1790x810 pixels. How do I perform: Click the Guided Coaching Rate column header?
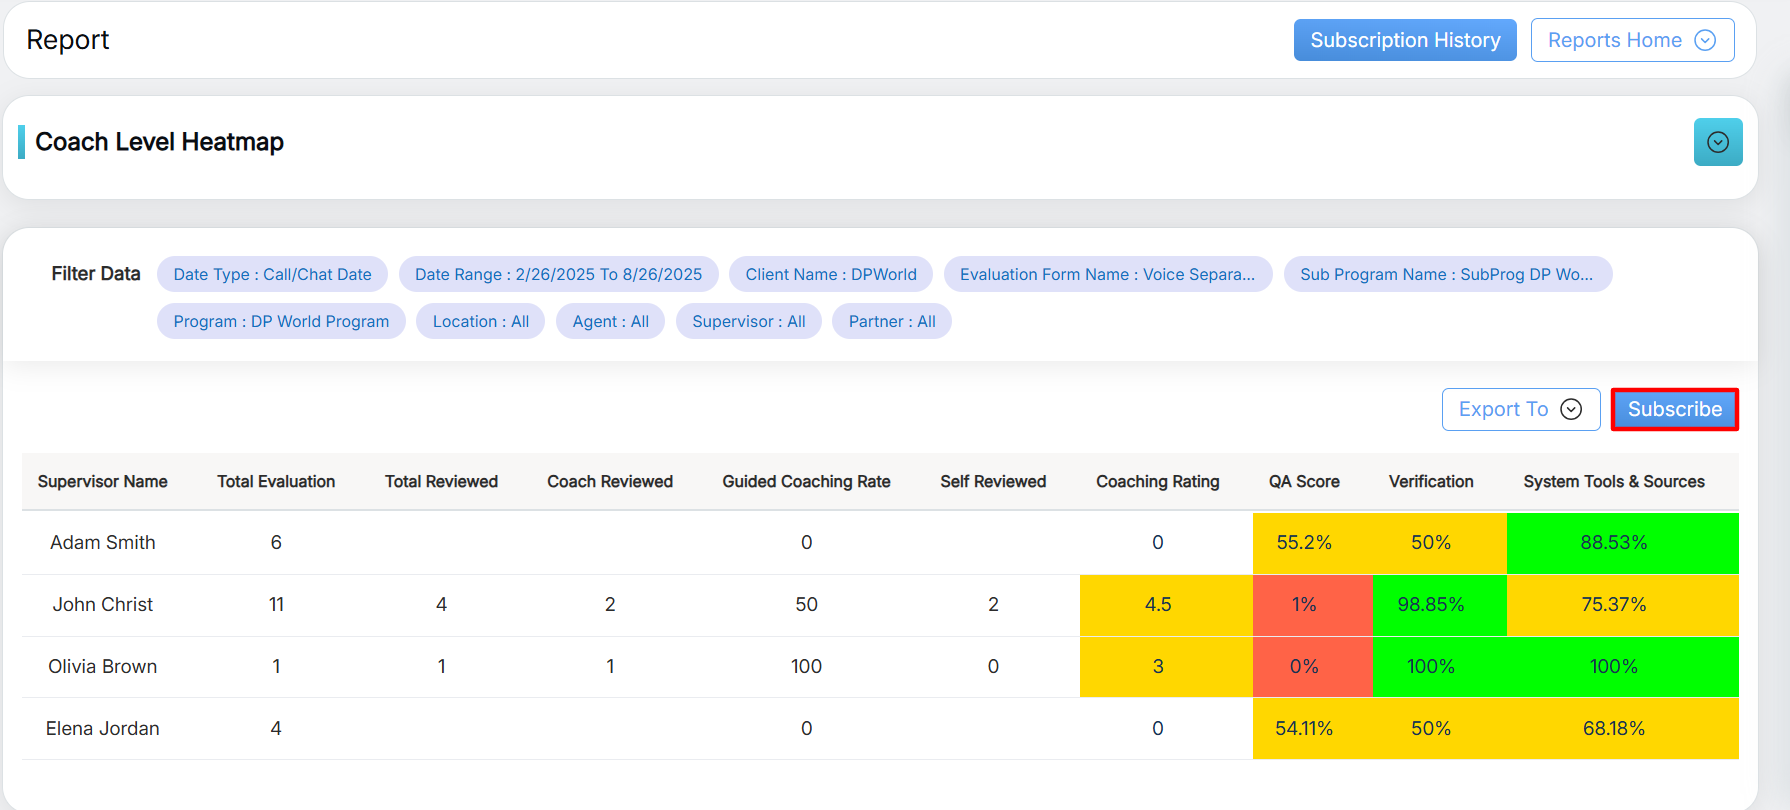click(x=806, y=481)
